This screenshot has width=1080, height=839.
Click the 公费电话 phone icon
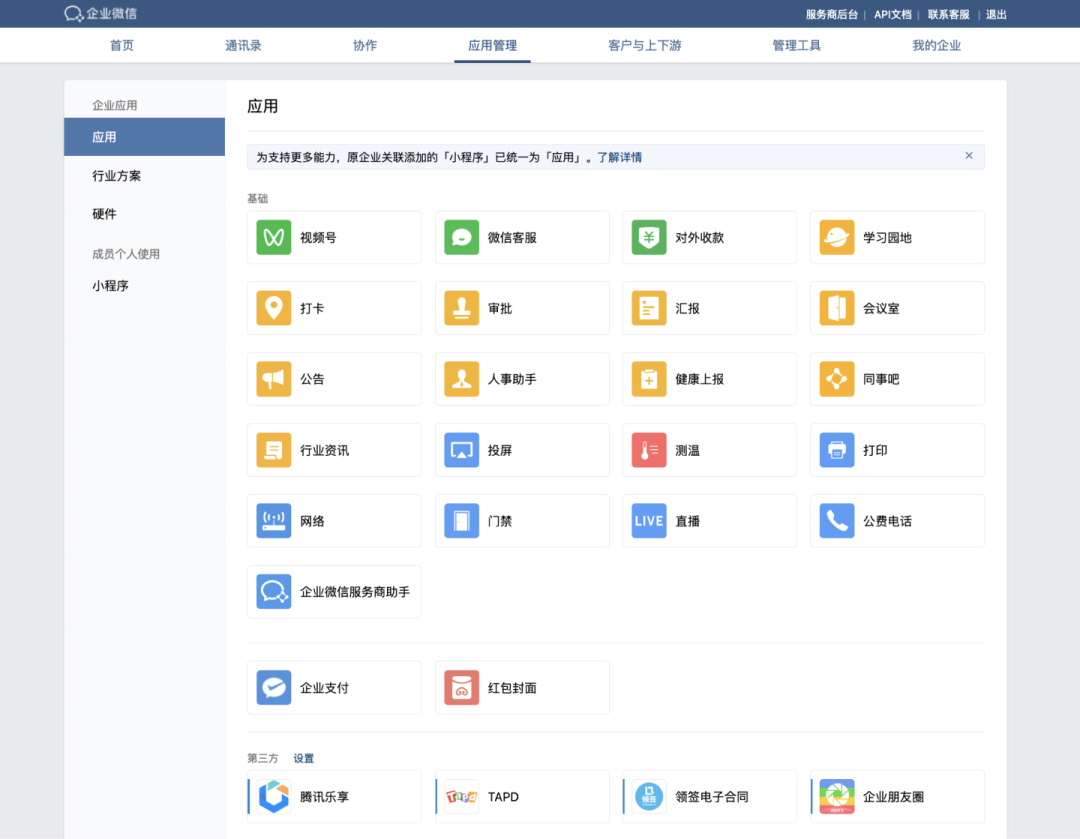[x=837, y=521]
